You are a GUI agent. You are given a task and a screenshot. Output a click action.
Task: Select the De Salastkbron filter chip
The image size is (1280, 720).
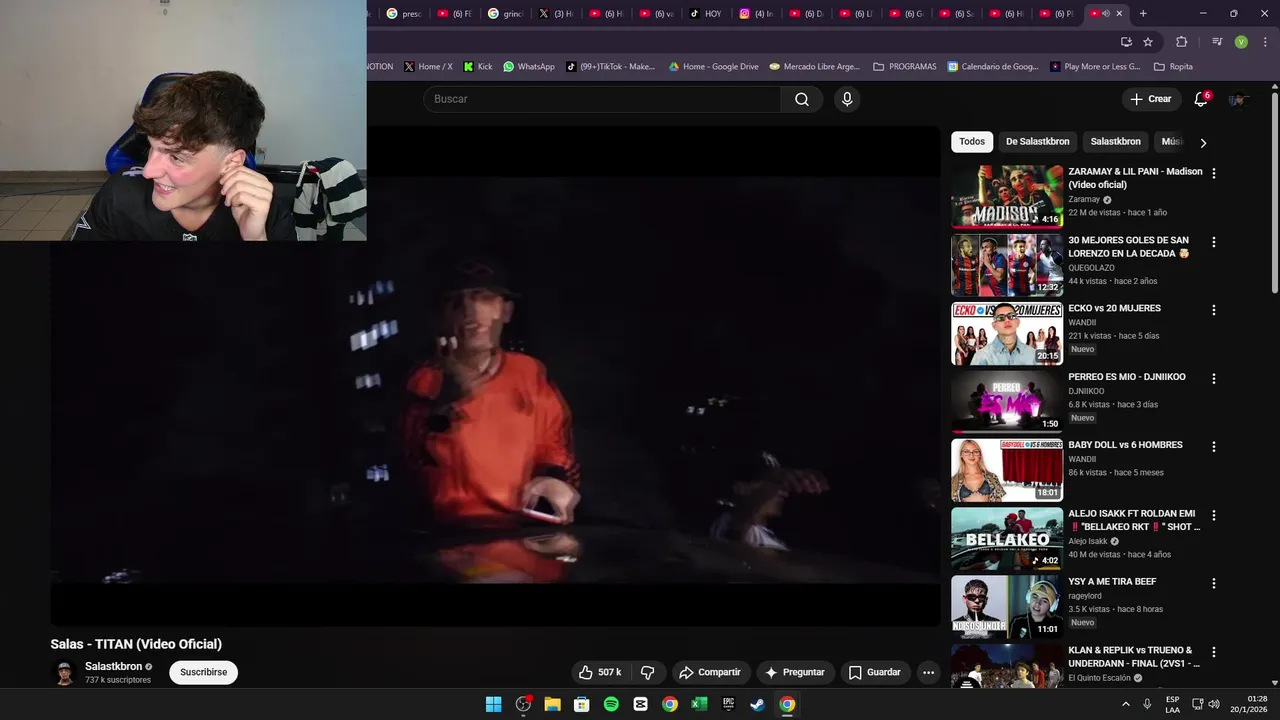click(x=1037, y=141)
